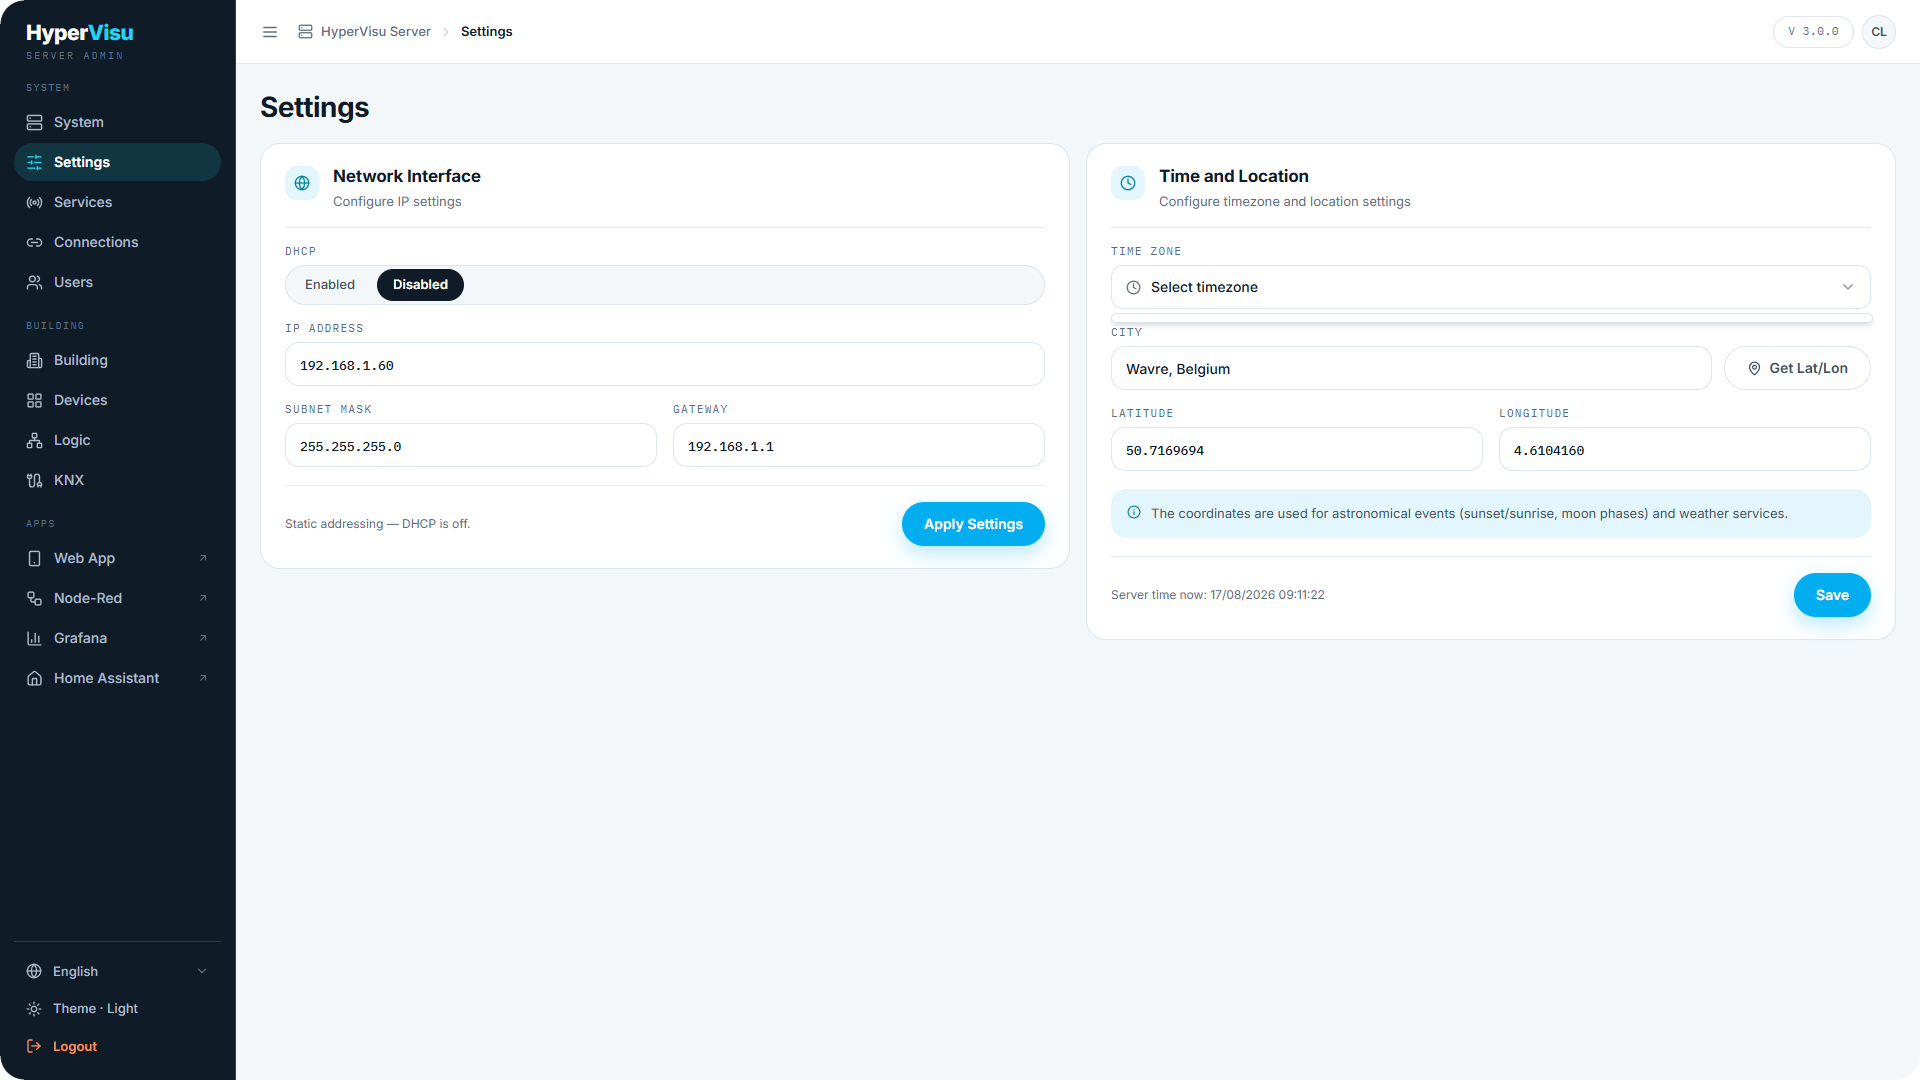The height and width of the screenshot is (1080, 1920).
Task: Open Web App external link arrow
Action: click(203, 558)
